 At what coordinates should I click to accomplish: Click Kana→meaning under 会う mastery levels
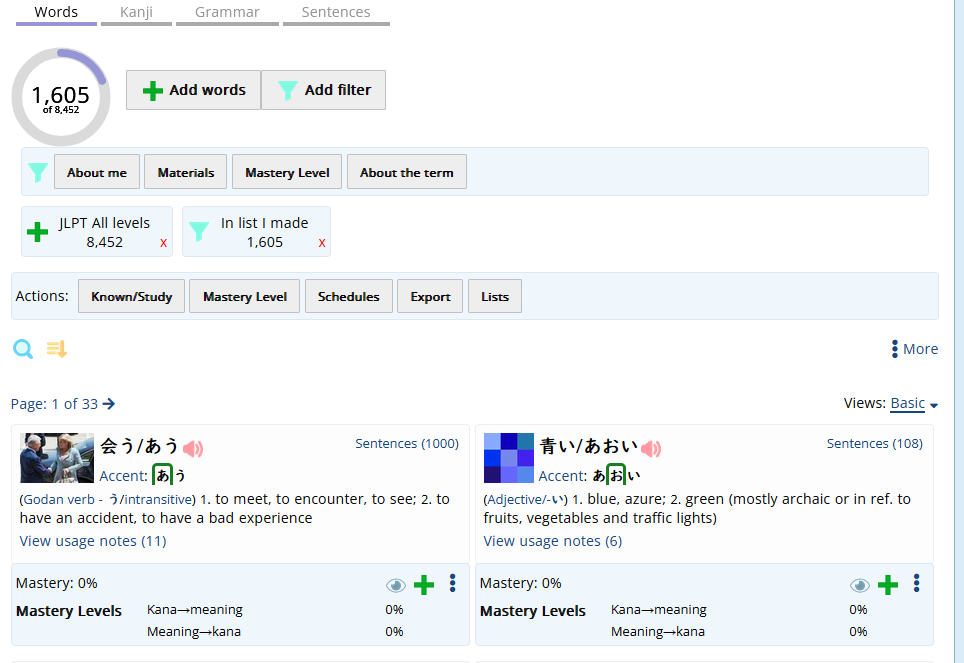(x=195, y=609)
